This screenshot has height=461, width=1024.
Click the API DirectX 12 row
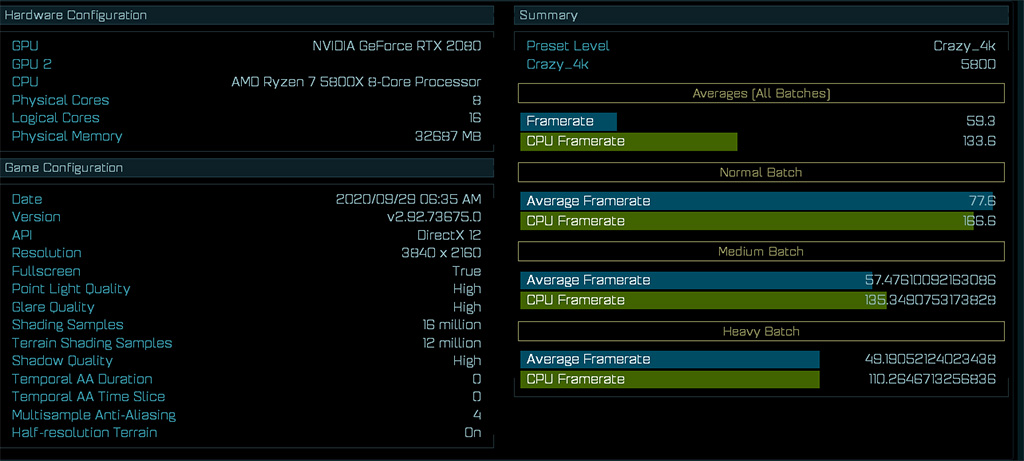coord(247,235)
